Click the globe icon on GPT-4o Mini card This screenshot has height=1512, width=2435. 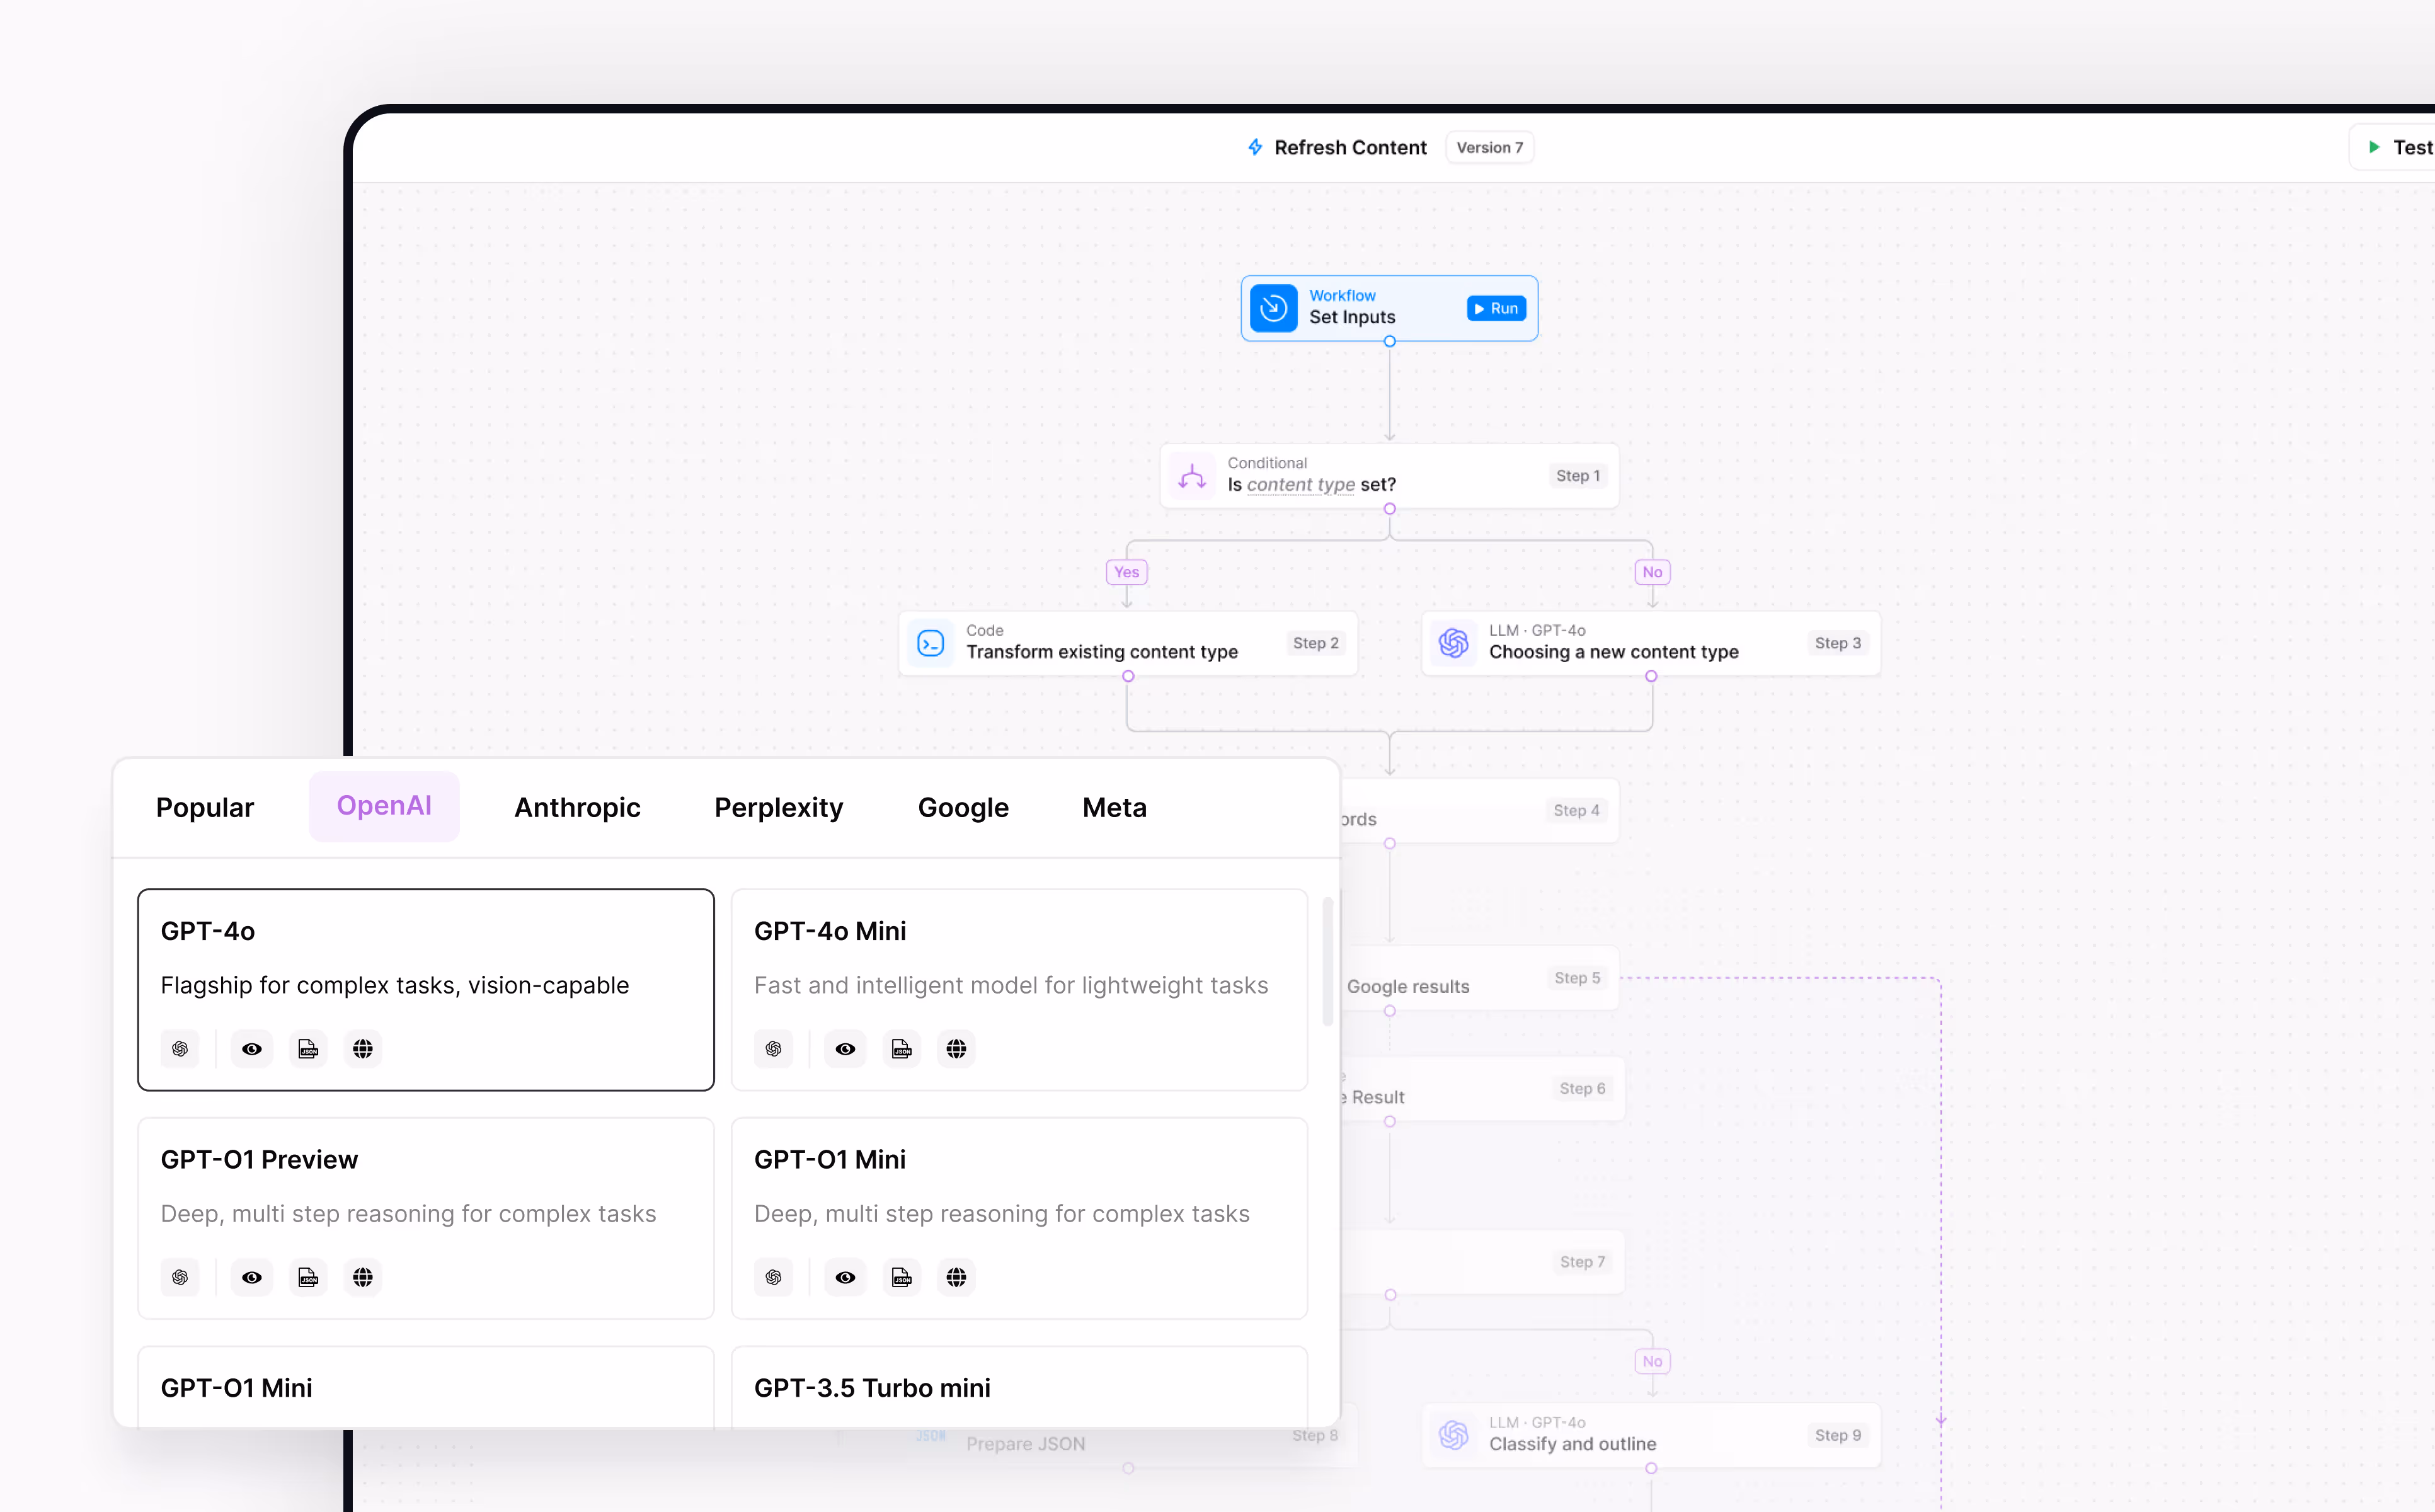956,1049
